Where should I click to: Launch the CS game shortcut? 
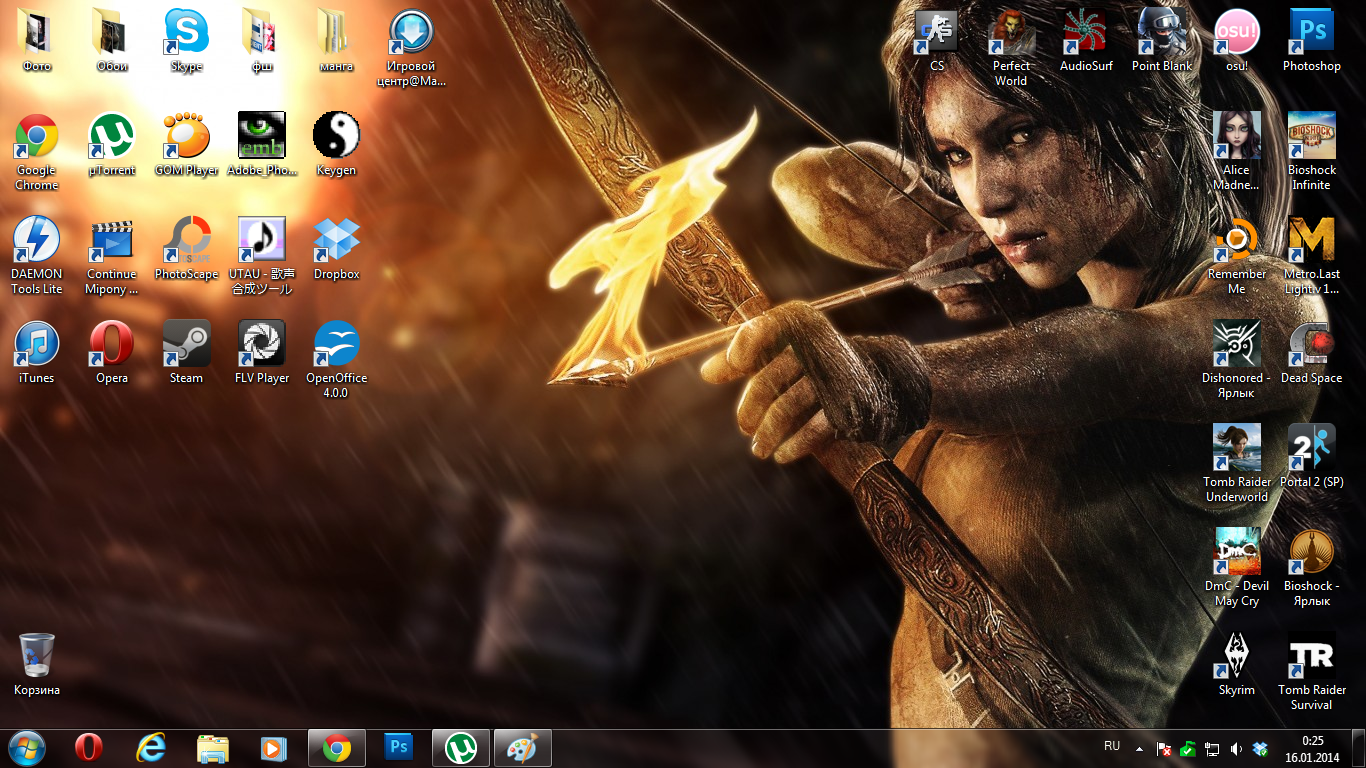(937, 40)
